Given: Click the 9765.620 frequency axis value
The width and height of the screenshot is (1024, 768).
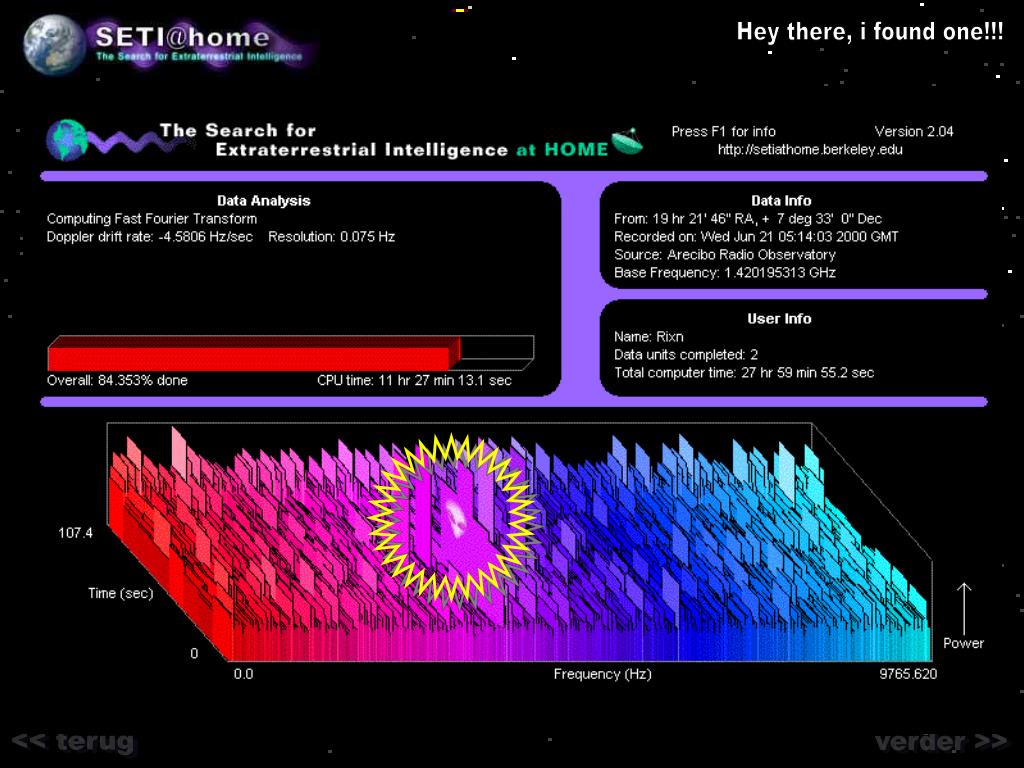Looking at the screenshot, I should click(908, 674).
